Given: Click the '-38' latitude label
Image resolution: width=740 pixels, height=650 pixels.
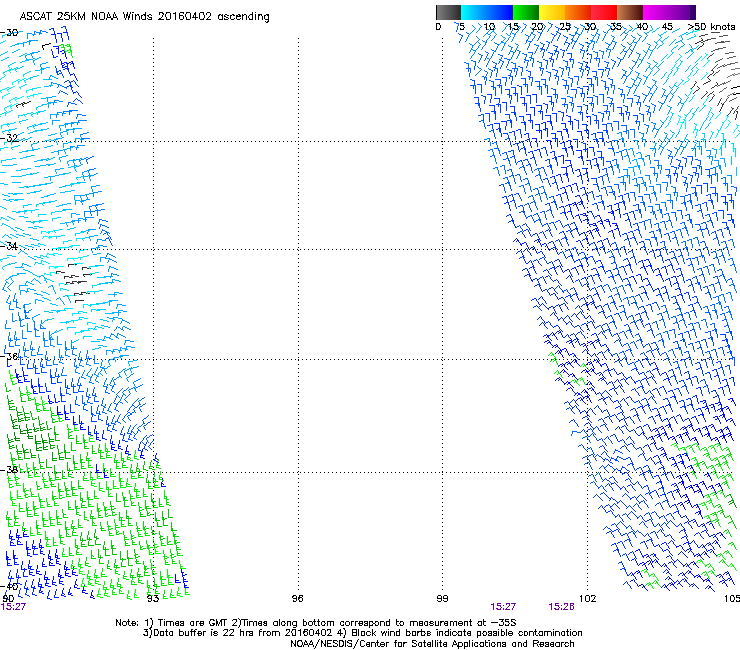Looking at the screenshot, I should 9,469.
